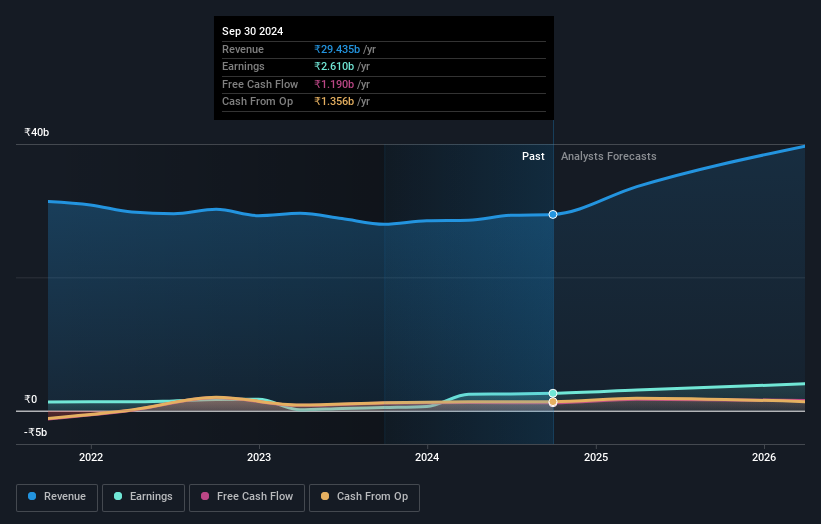Click the pink Free Cash Flow legend dot

point(205,496)
